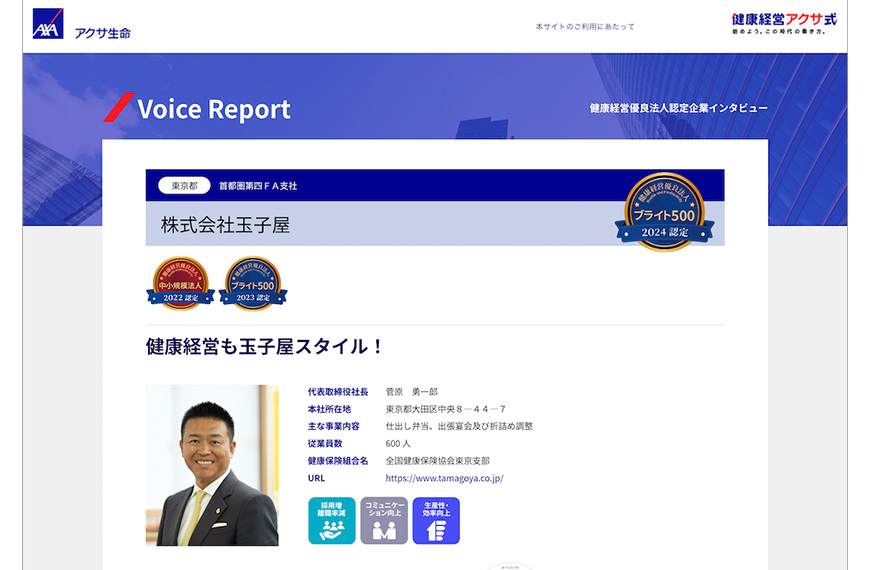Select the 600 人 employee count
The height and width of the screenshot is (570, 870).
(398, 443)
